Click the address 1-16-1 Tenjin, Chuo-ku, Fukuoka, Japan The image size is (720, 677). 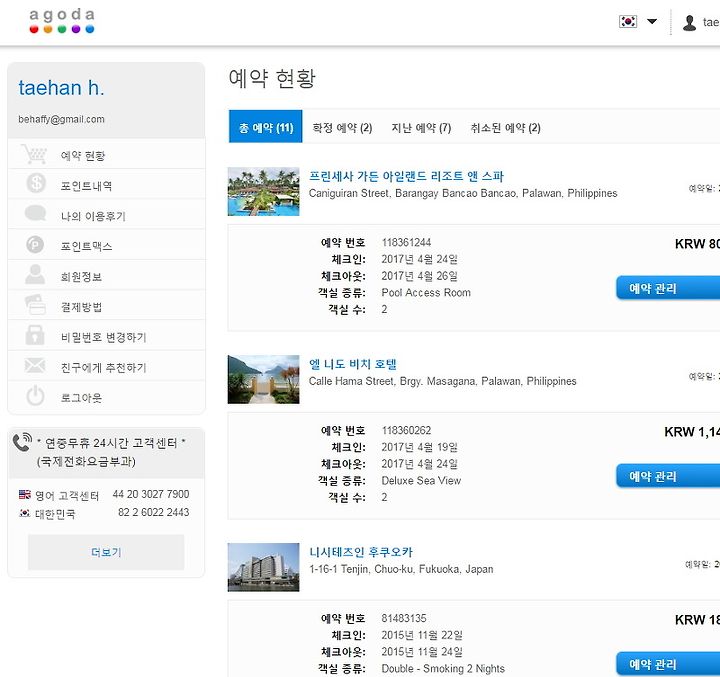[x=401, y=569]
